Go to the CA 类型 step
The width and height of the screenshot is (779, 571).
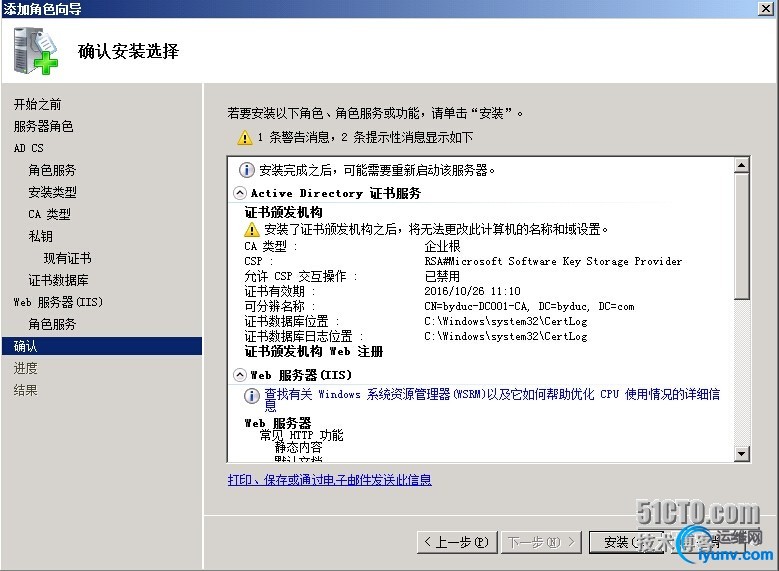[49, 214]
